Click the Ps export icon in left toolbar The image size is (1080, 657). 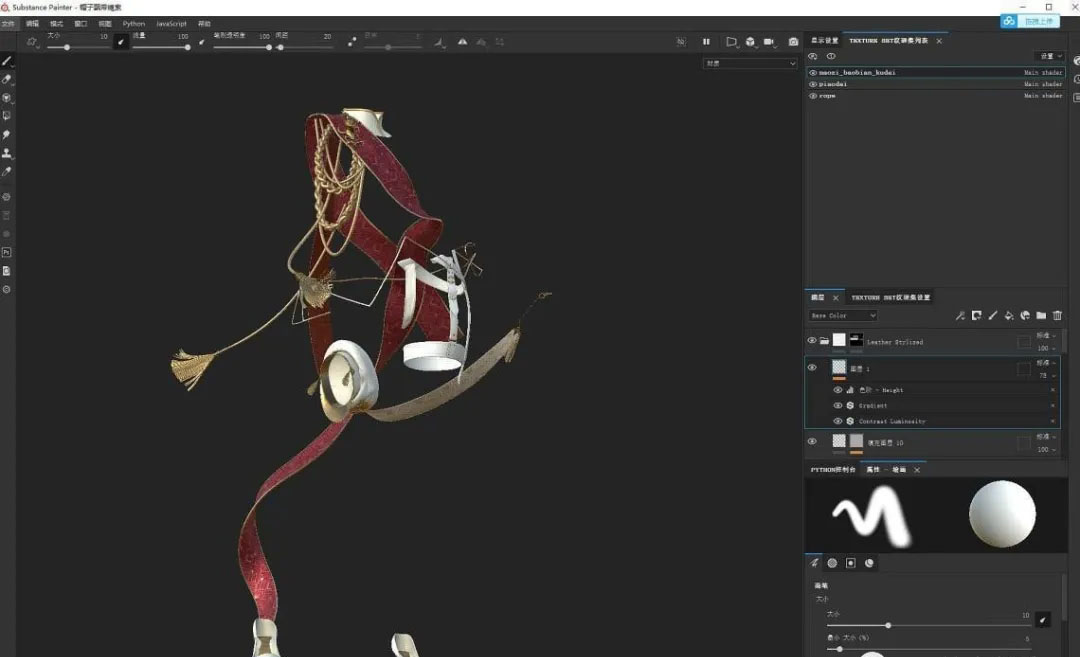[7, 253]
